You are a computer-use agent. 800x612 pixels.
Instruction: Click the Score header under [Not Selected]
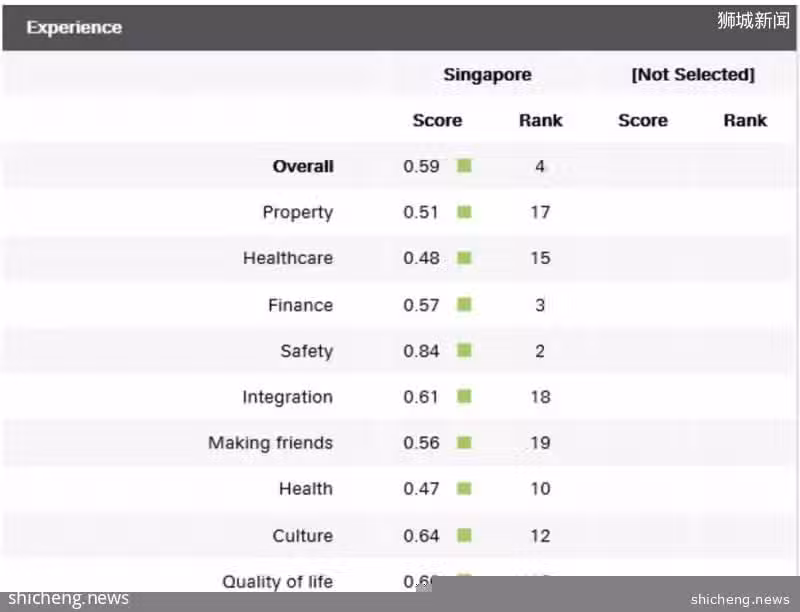643,120
